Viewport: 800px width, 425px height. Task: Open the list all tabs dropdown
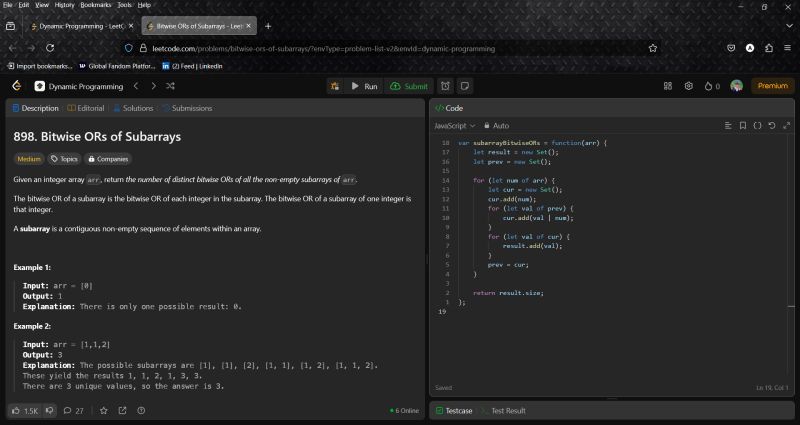[789, 26]
